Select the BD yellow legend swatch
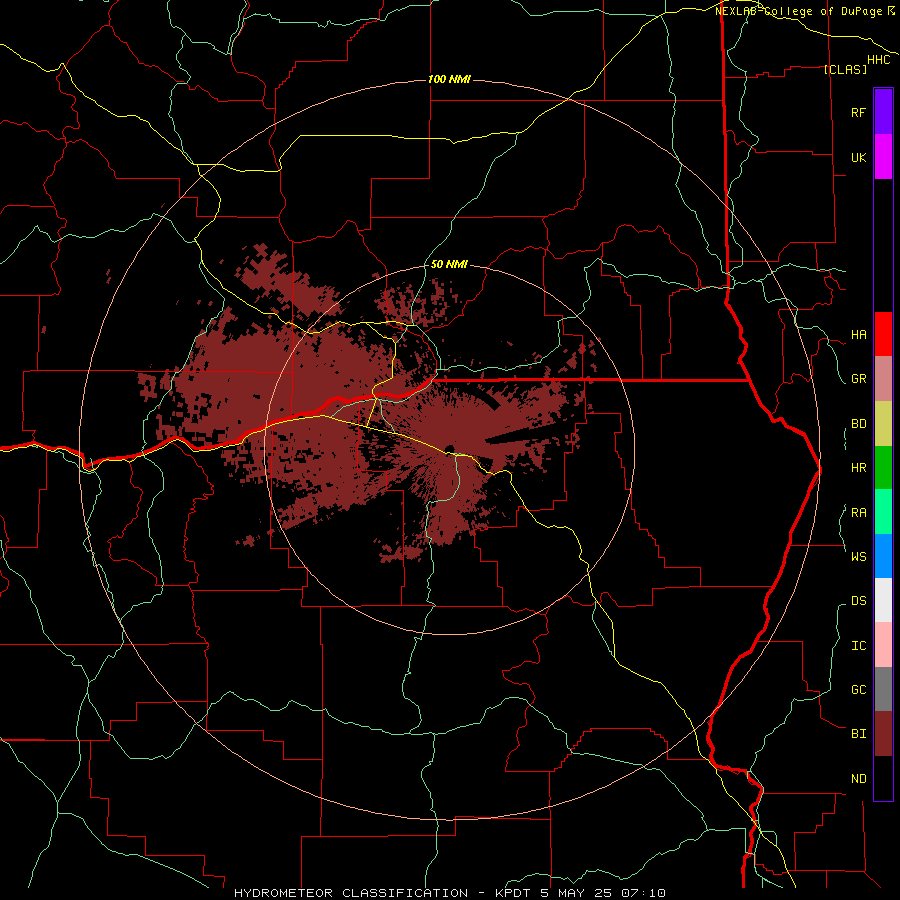 tap(883, 424)
